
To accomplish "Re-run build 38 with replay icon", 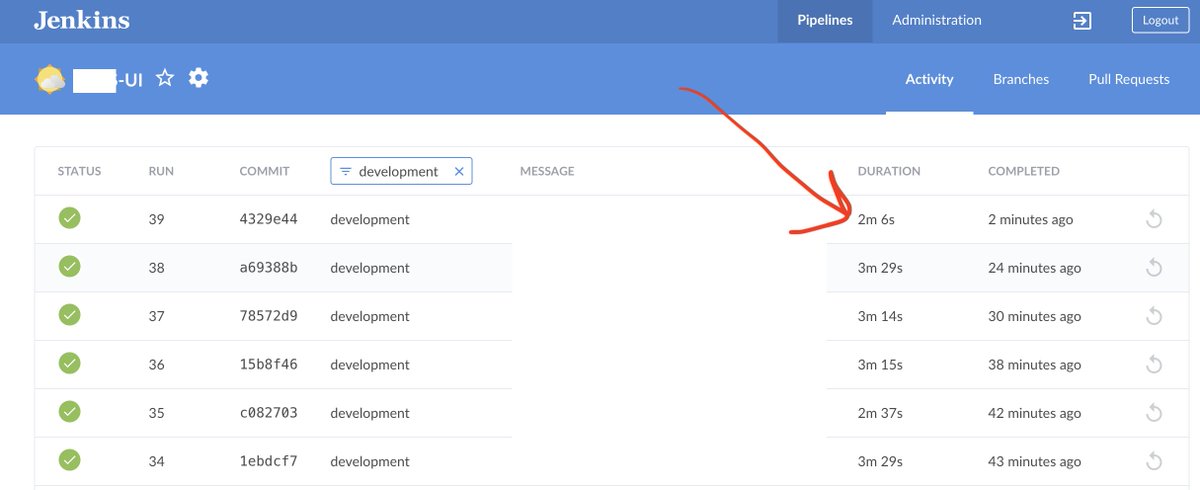I will (1153, 268).
